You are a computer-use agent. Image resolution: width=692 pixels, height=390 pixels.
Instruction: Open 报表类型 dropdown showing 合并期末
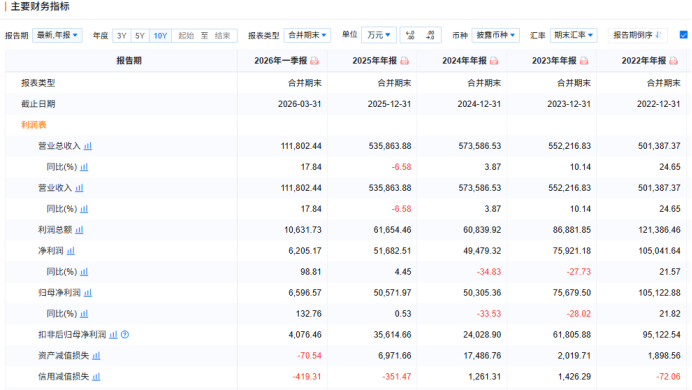pos(307,35)
